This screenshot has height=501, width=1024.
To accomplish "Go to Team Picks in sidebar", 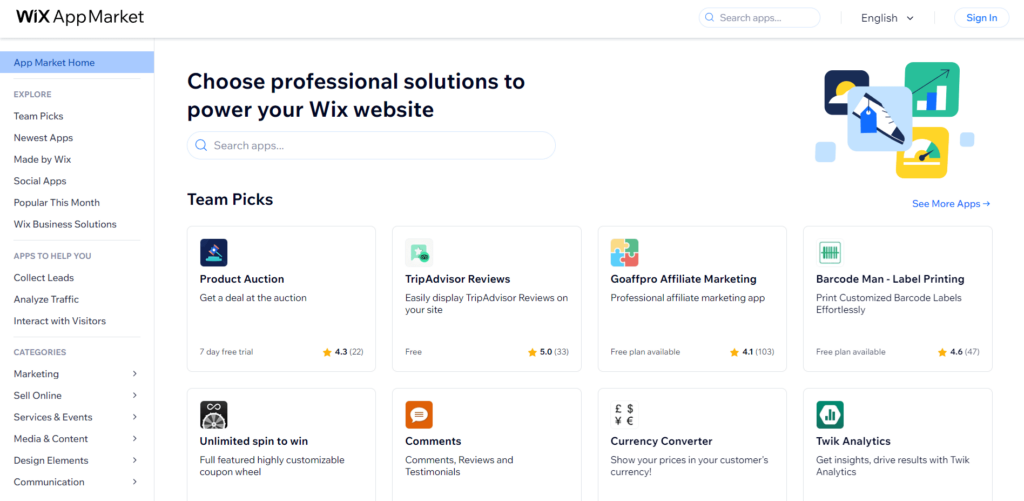I will click(x=39, y=116).
